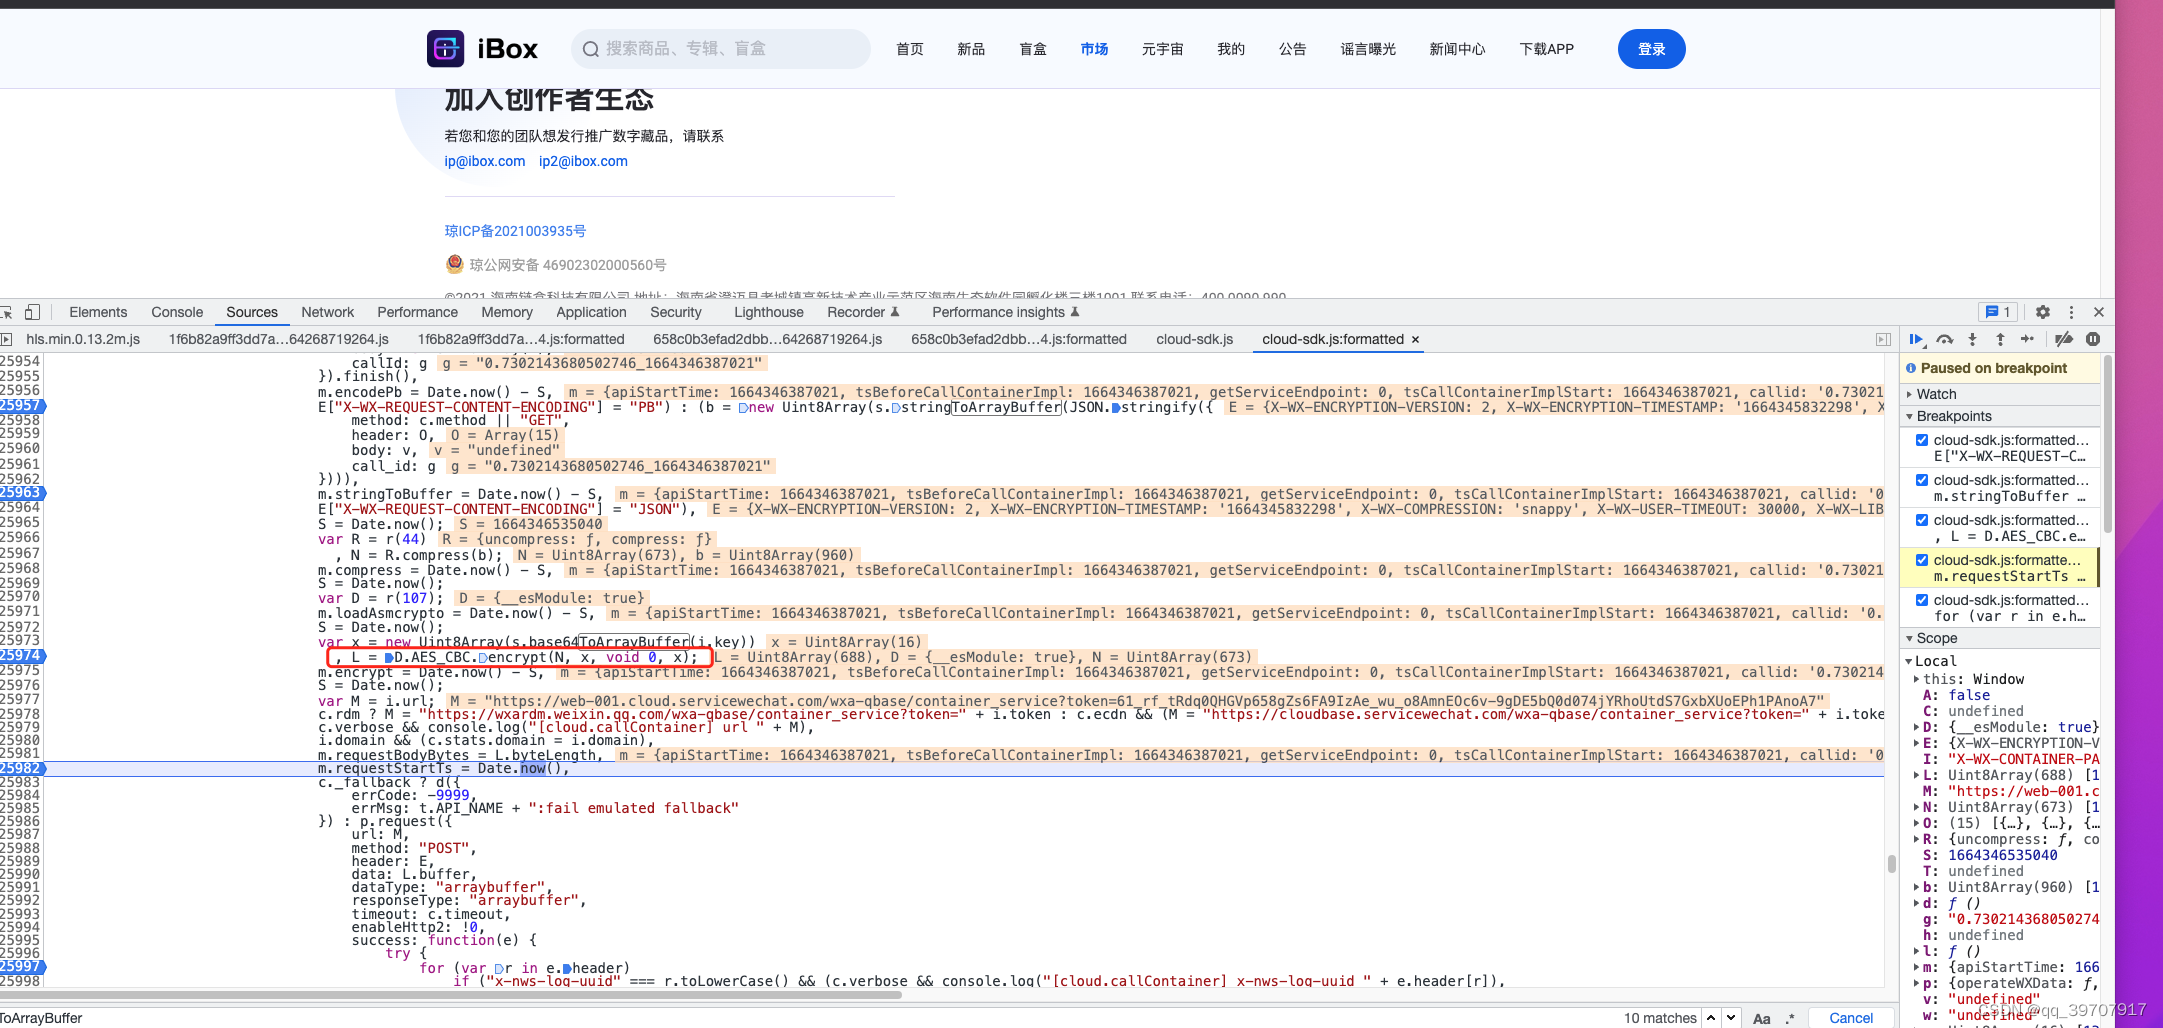Open the ip@ibox.com email link
2163x1028 pixels.
[484, 161]
